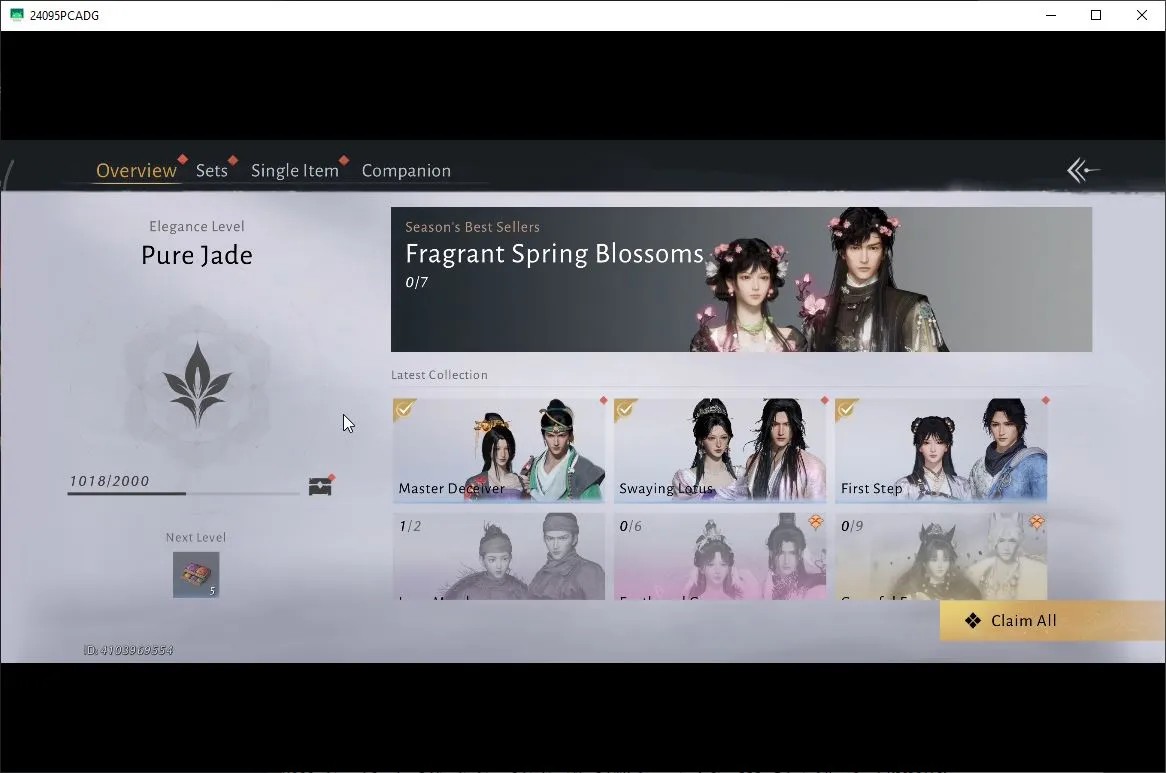Viewport: 1166px width, 773px height.
Task: Click the orange badge on 0/9 card
Action: (1037, 523)
